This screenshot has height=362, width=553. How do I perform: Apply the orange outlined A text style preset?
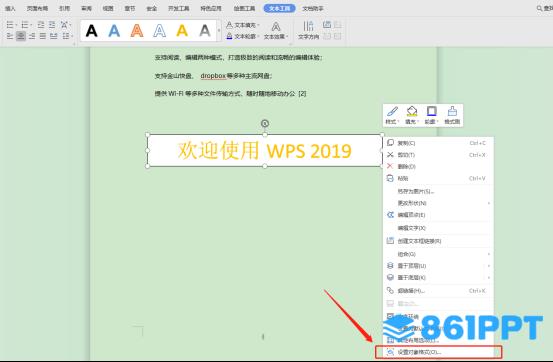[x=137, y=31]
